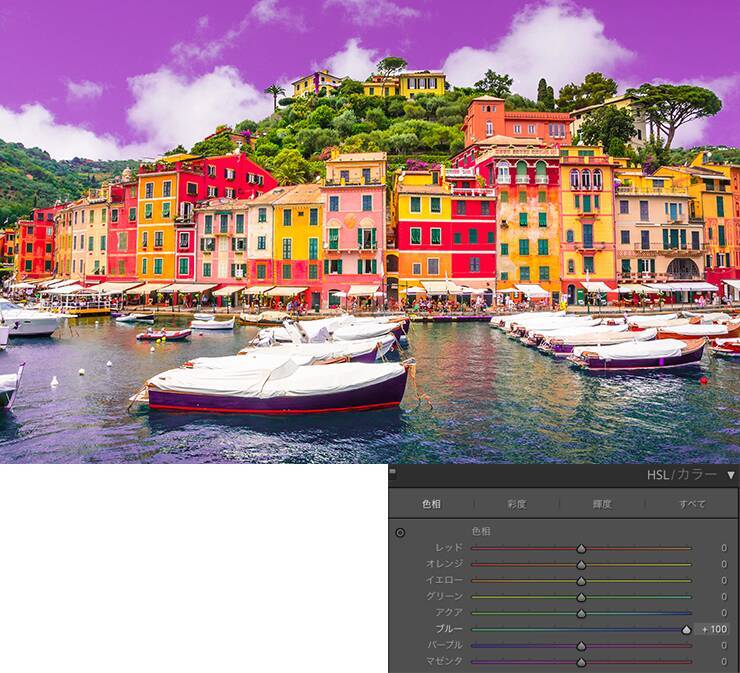Click the アクア hue slider handle
The image size is (740, 673).
[581, 613]
